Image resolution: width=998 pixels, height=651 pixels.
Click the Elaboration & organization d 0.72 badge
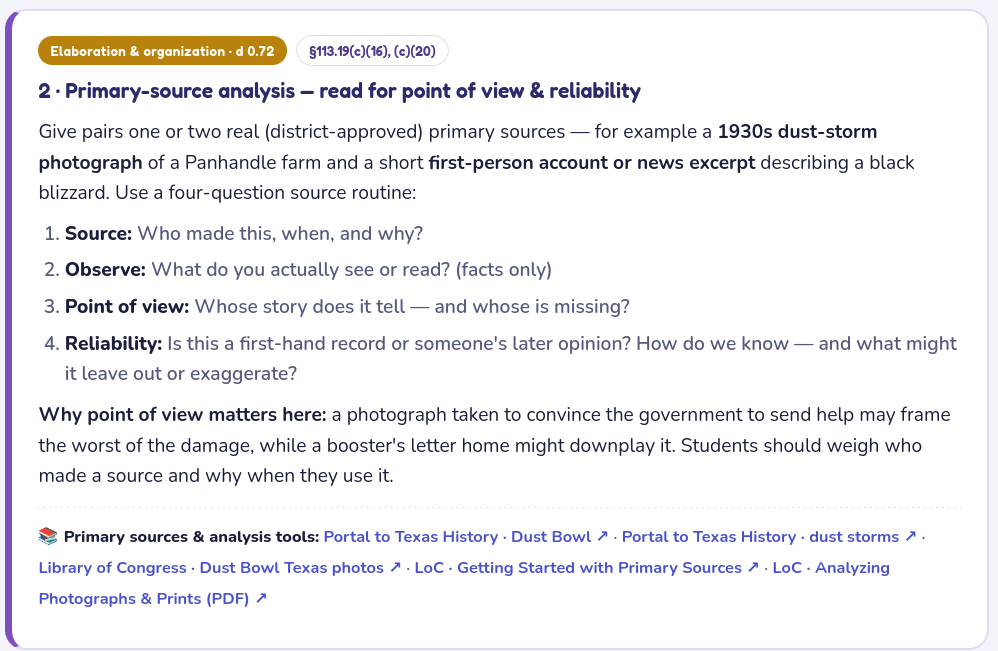162,51
